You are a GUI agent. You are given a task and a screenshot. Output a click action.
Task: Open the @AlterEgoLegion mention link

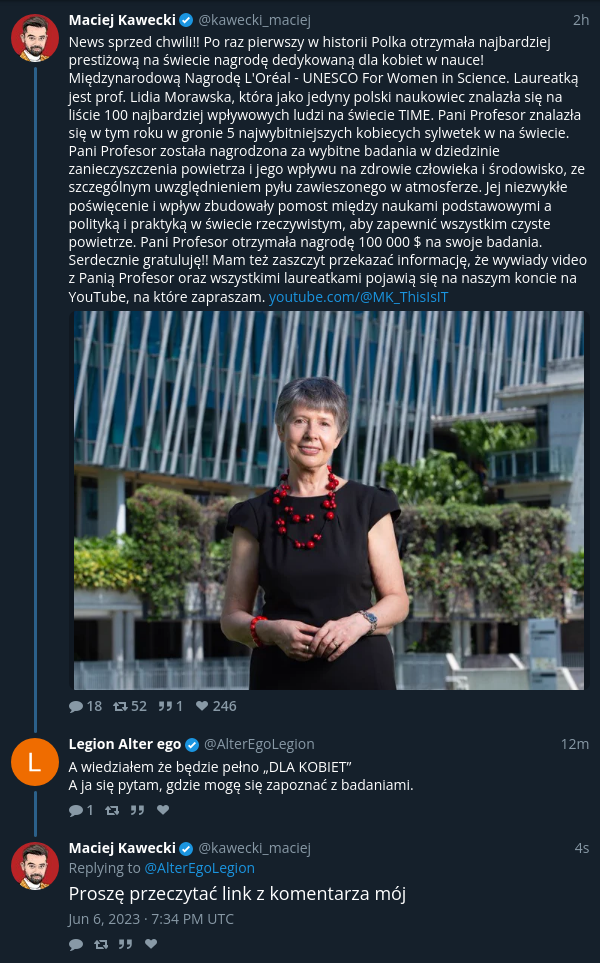200,868
